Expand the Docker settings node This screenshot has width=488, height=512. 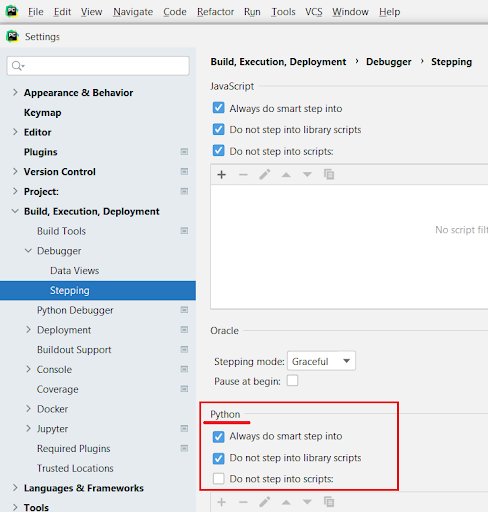pyautogui.click(x=28, y=409)
